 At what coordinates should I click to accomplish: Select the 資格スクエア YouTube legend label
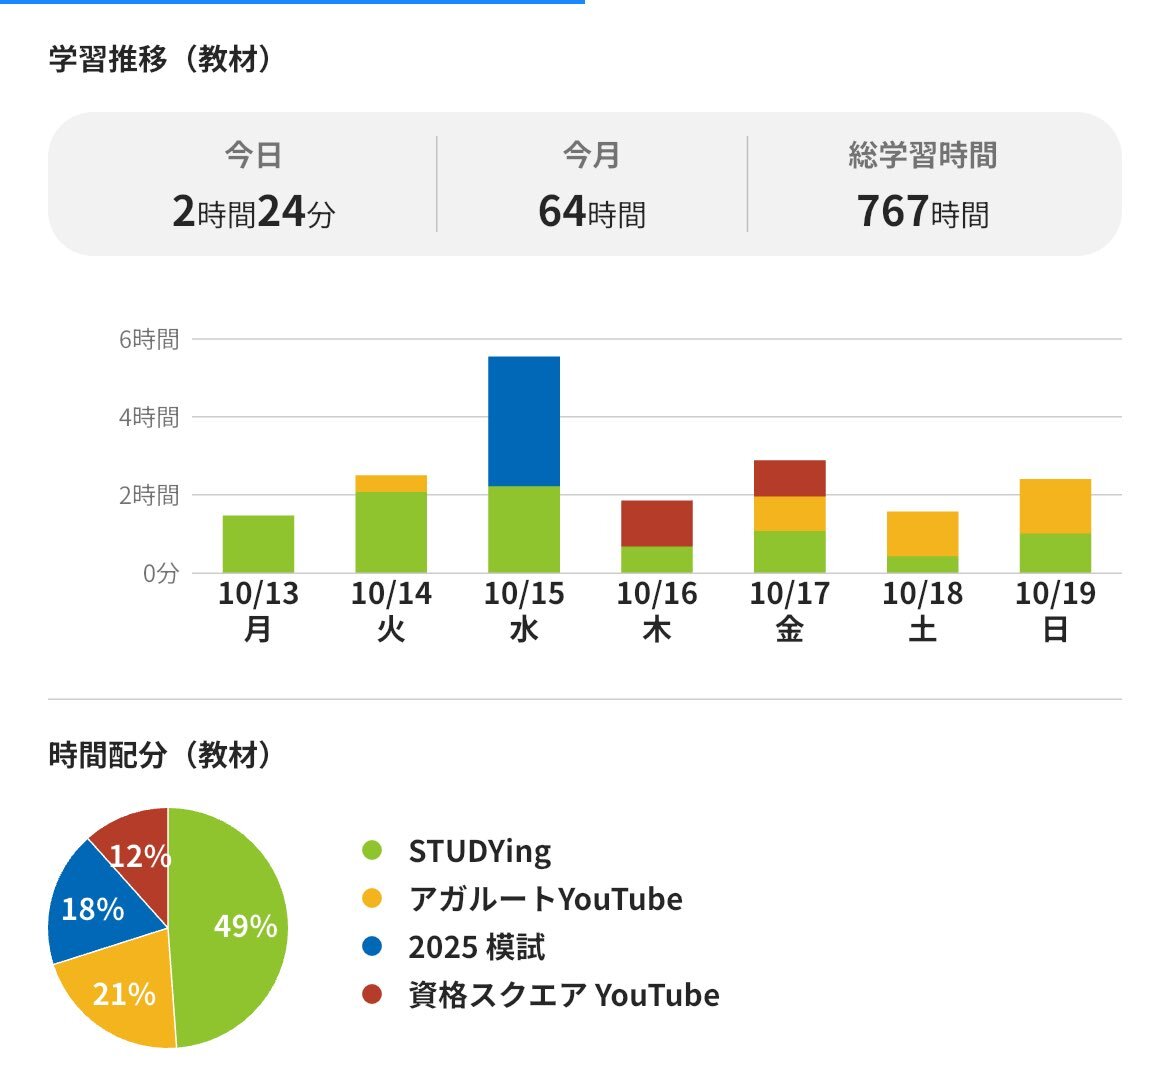(x=564, y=995)
